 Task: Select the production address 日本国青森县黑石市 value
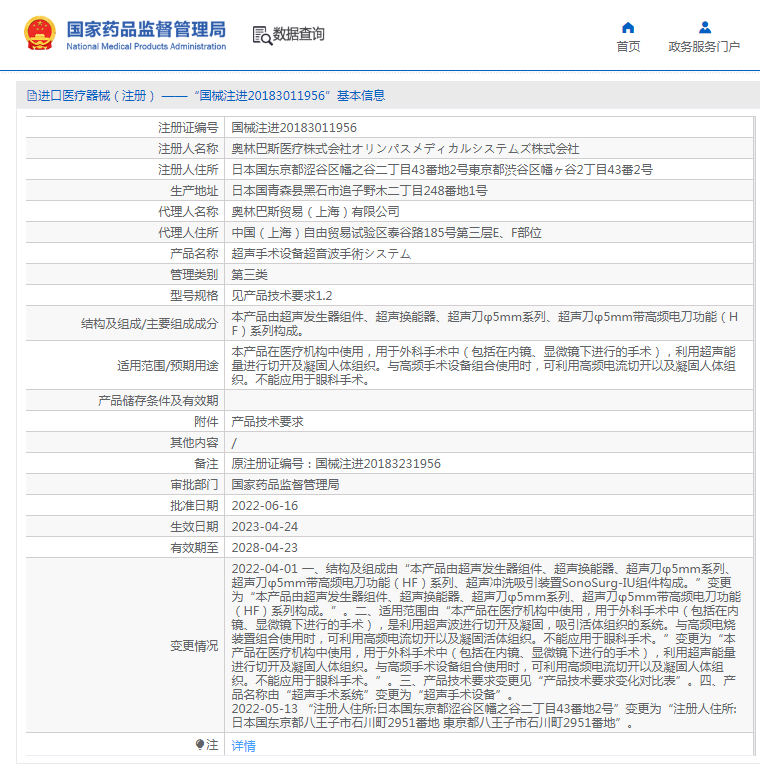tap(359, 191)
